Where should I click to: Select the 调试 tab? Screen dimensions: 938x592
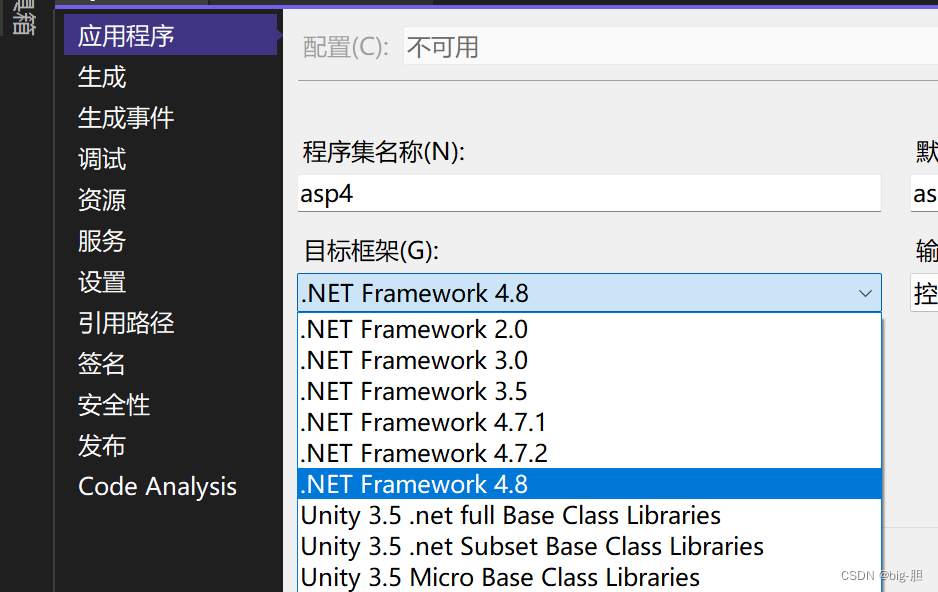point(102,159)
